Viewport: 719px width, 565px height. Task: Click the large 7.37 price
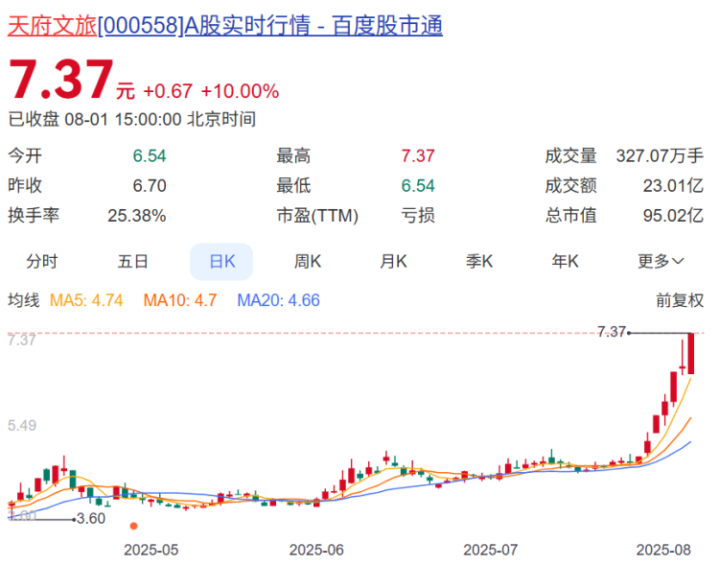tap(61, 80)
